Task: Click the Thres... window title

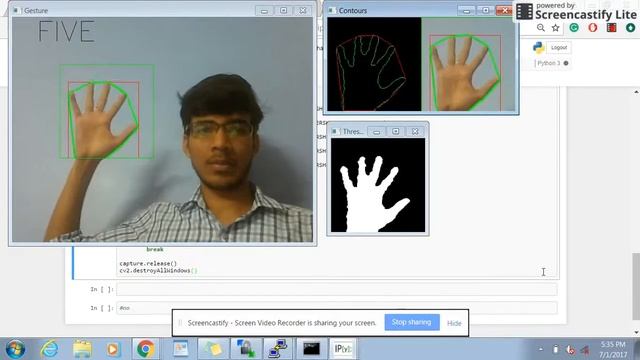Action: tap(353, 131)
